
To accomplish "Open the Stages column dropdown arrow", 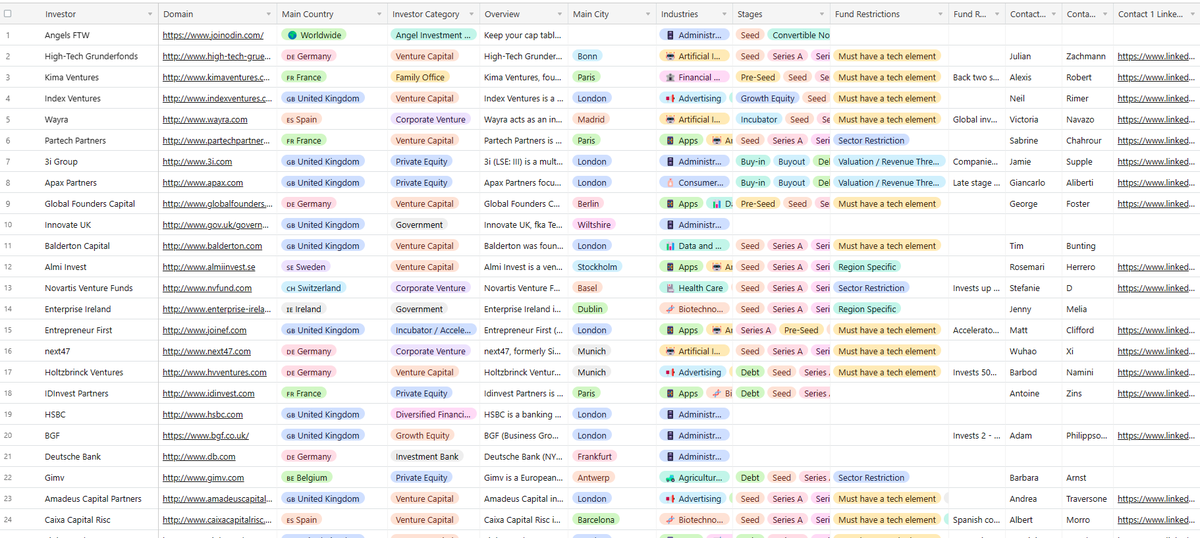I will click(x=822, y=14).
